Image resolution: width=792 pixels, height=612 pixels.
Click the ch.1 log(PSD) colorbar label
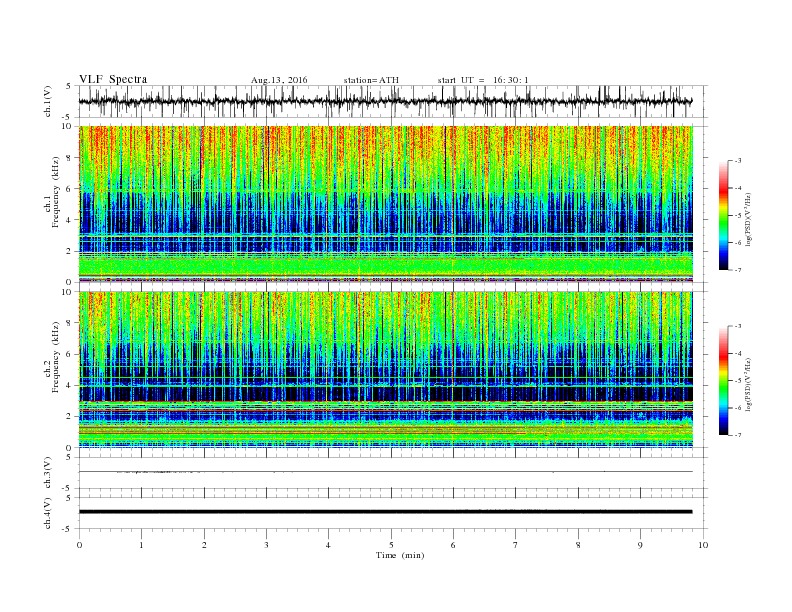click(748, 218)
